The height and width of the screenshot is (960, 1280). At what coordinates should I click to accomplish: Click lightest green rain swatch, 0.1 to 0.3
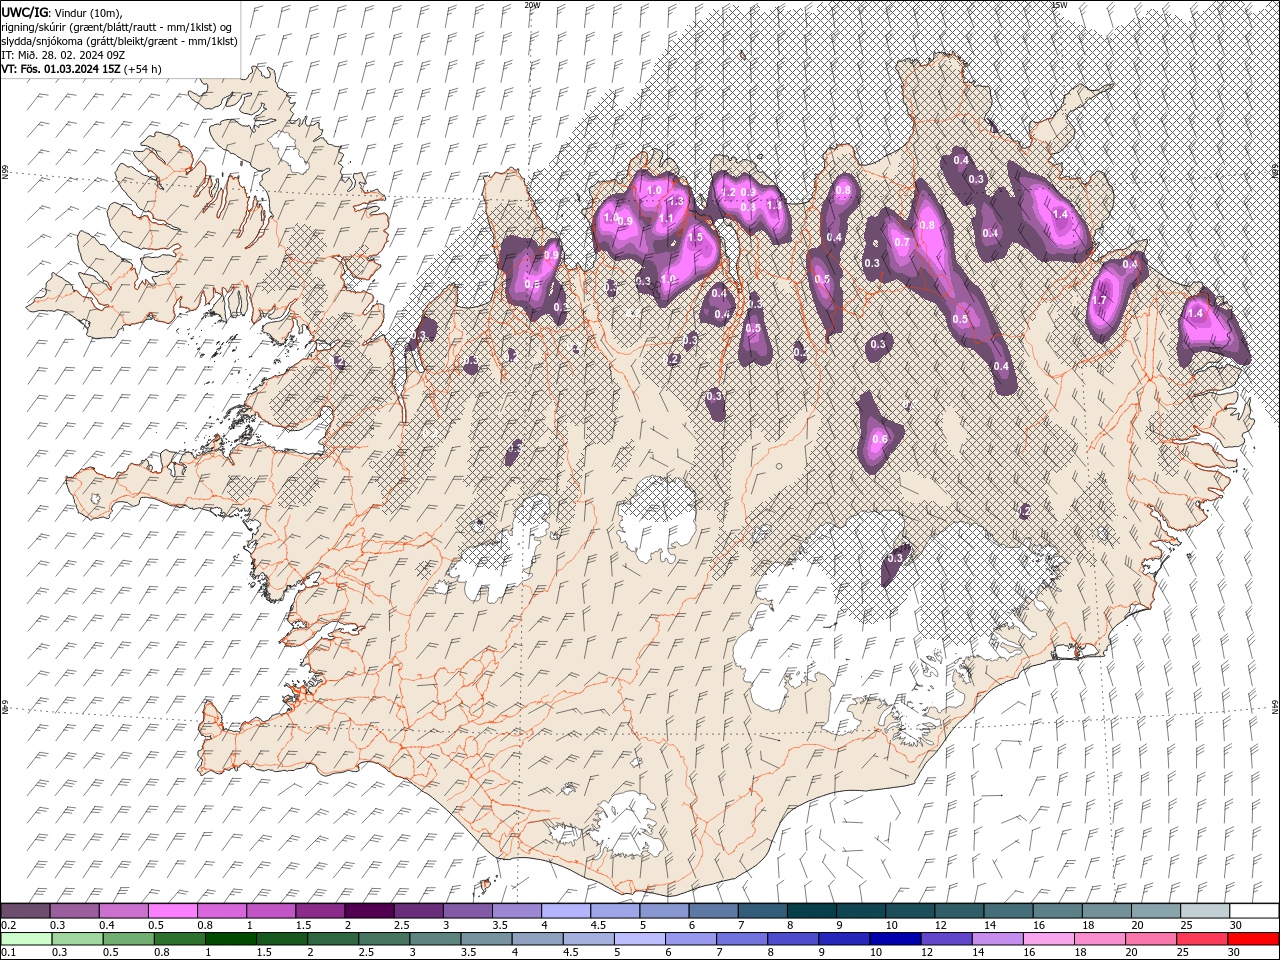coord(26,938)
